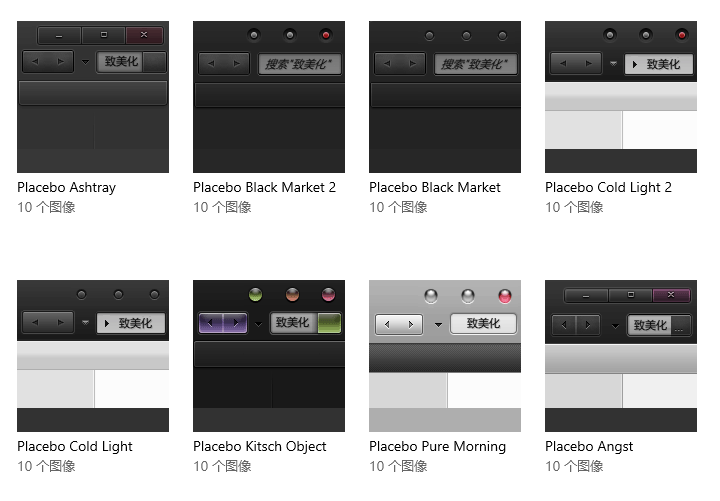Screen dimensions: 720x501
Task: Click red orb in Placebo Black Market 2 preview
Action: pos(326,36)
